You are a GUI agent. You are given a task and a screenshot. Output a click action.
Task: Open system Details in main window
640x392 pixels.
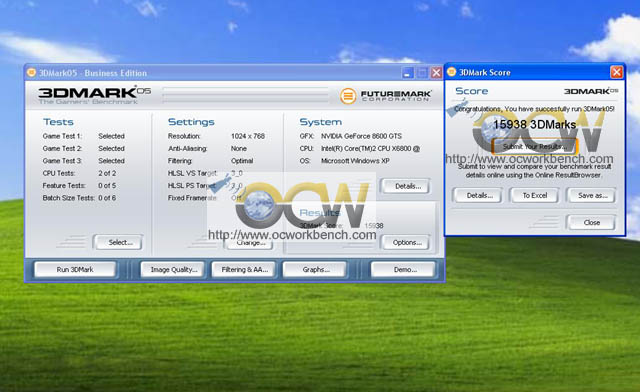tap(407, 186)
